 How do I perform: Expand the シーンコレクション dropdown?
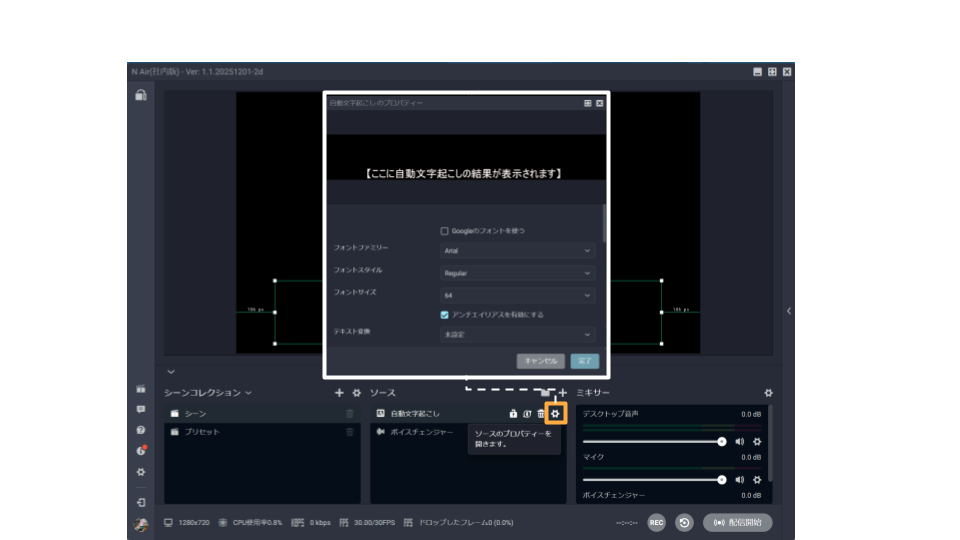[x=249, y=392]
